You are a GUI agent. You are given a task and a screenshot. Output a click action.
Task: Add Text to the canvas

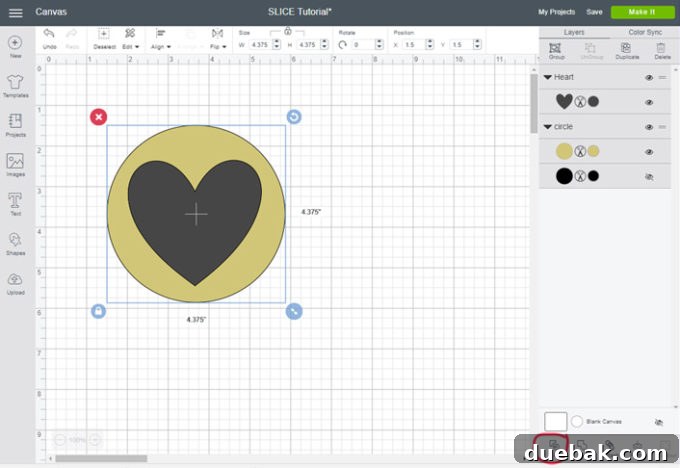(x=15, y=204)
